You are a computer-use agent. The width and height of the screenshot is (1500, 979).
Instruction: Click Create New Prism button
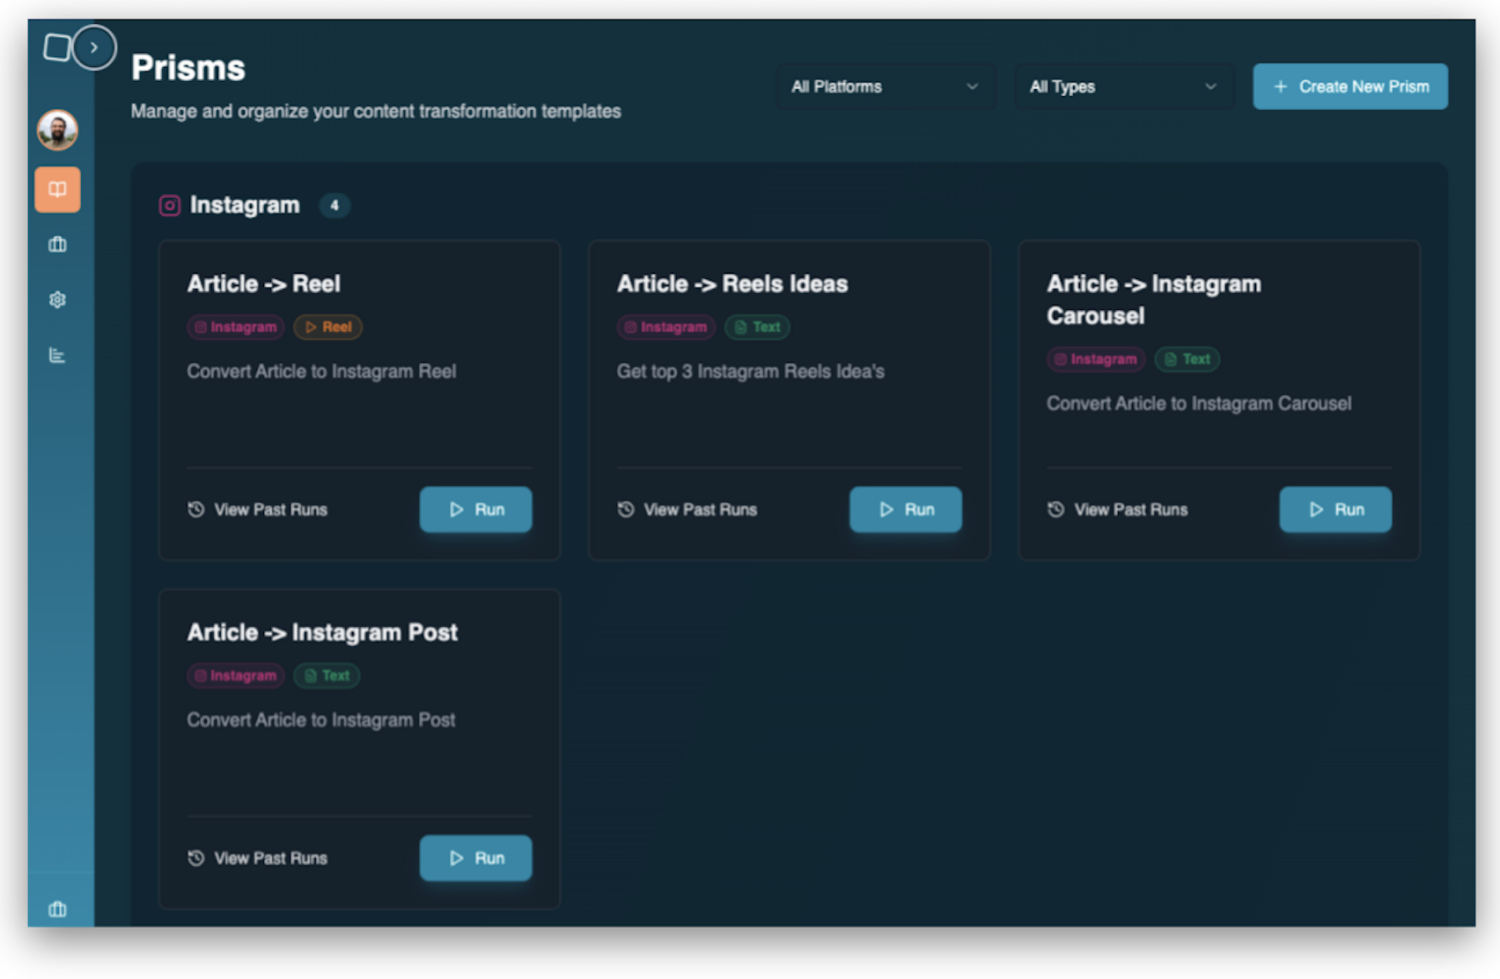pos(1350,87)
